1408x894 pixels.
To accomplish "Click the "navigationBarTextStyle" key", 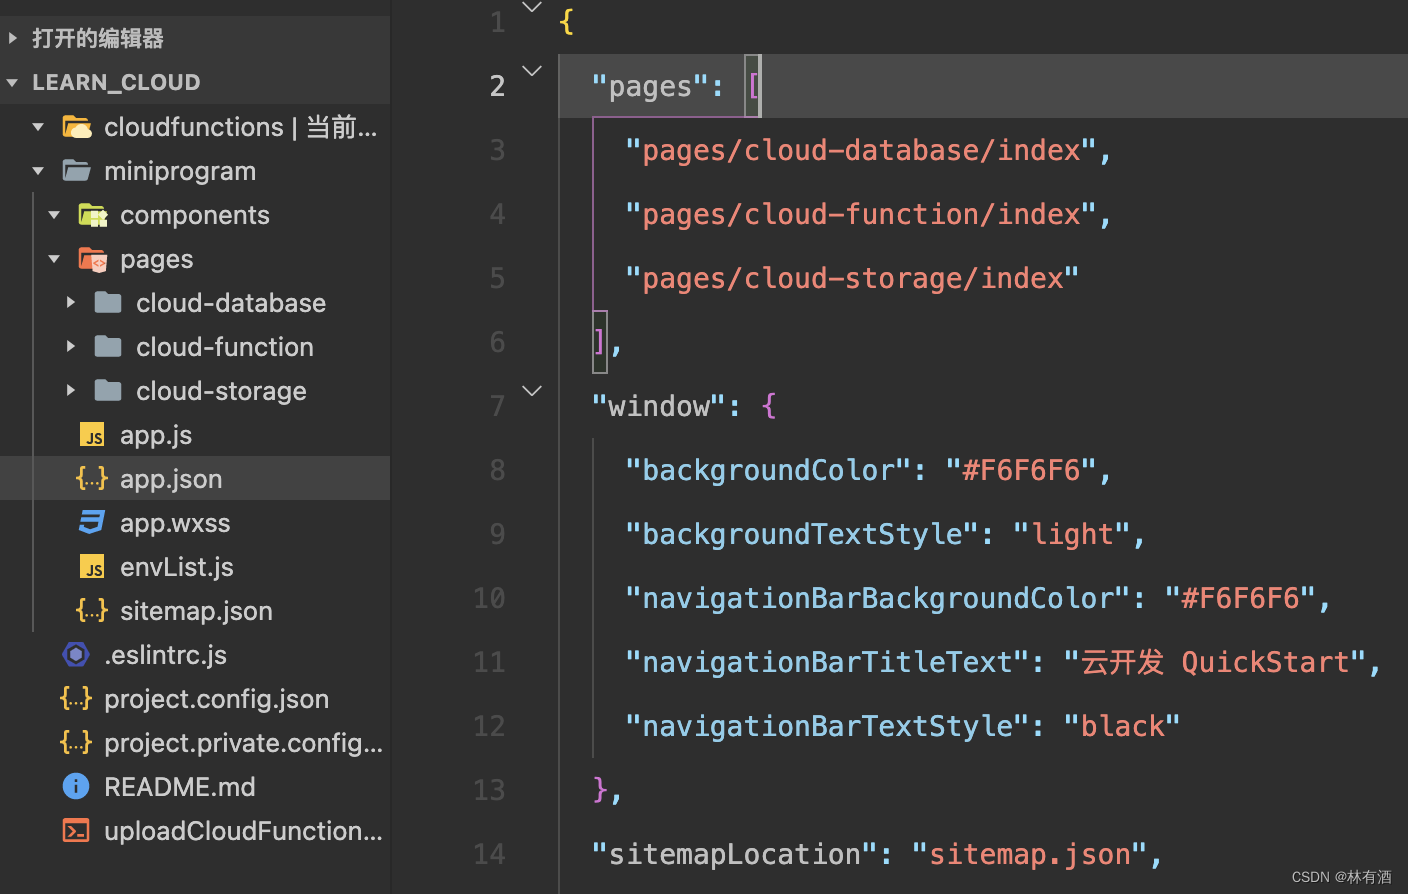I will (827, 727).
